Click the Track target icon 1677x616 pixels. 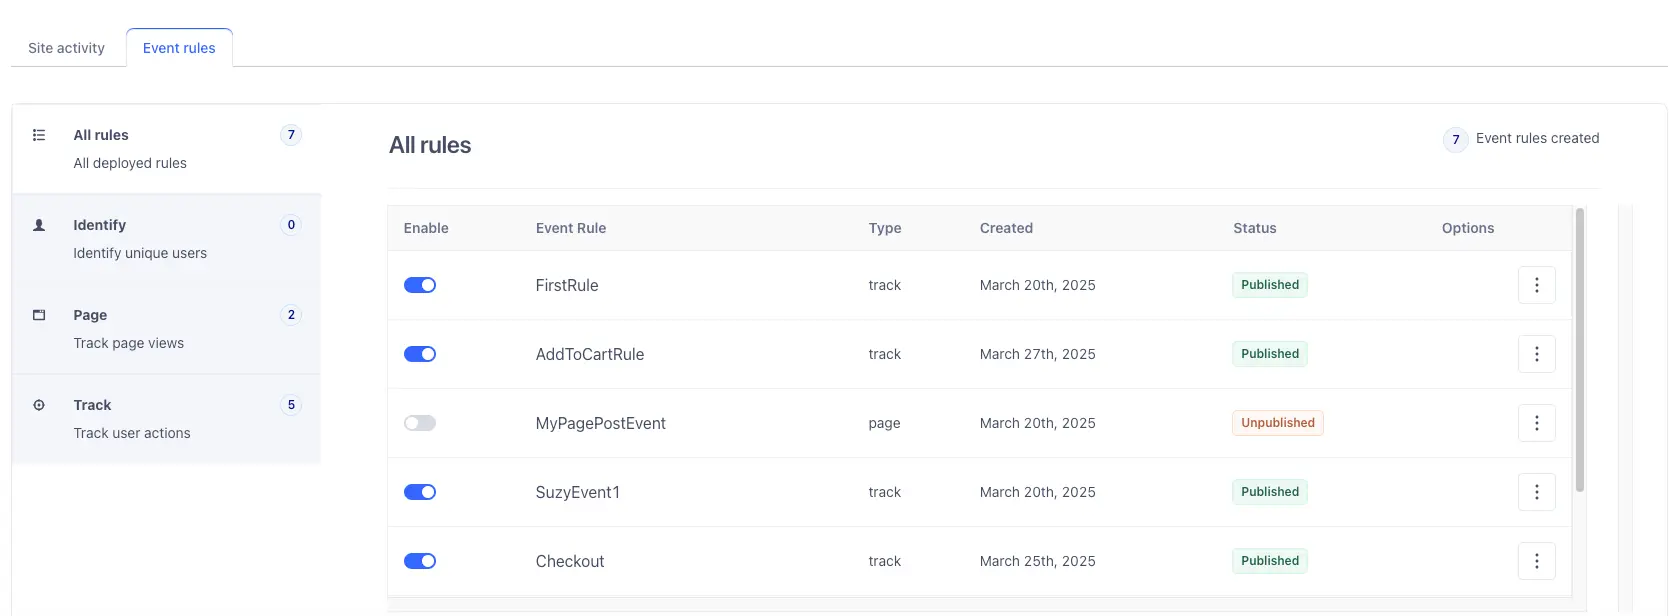tap(39, 405)
